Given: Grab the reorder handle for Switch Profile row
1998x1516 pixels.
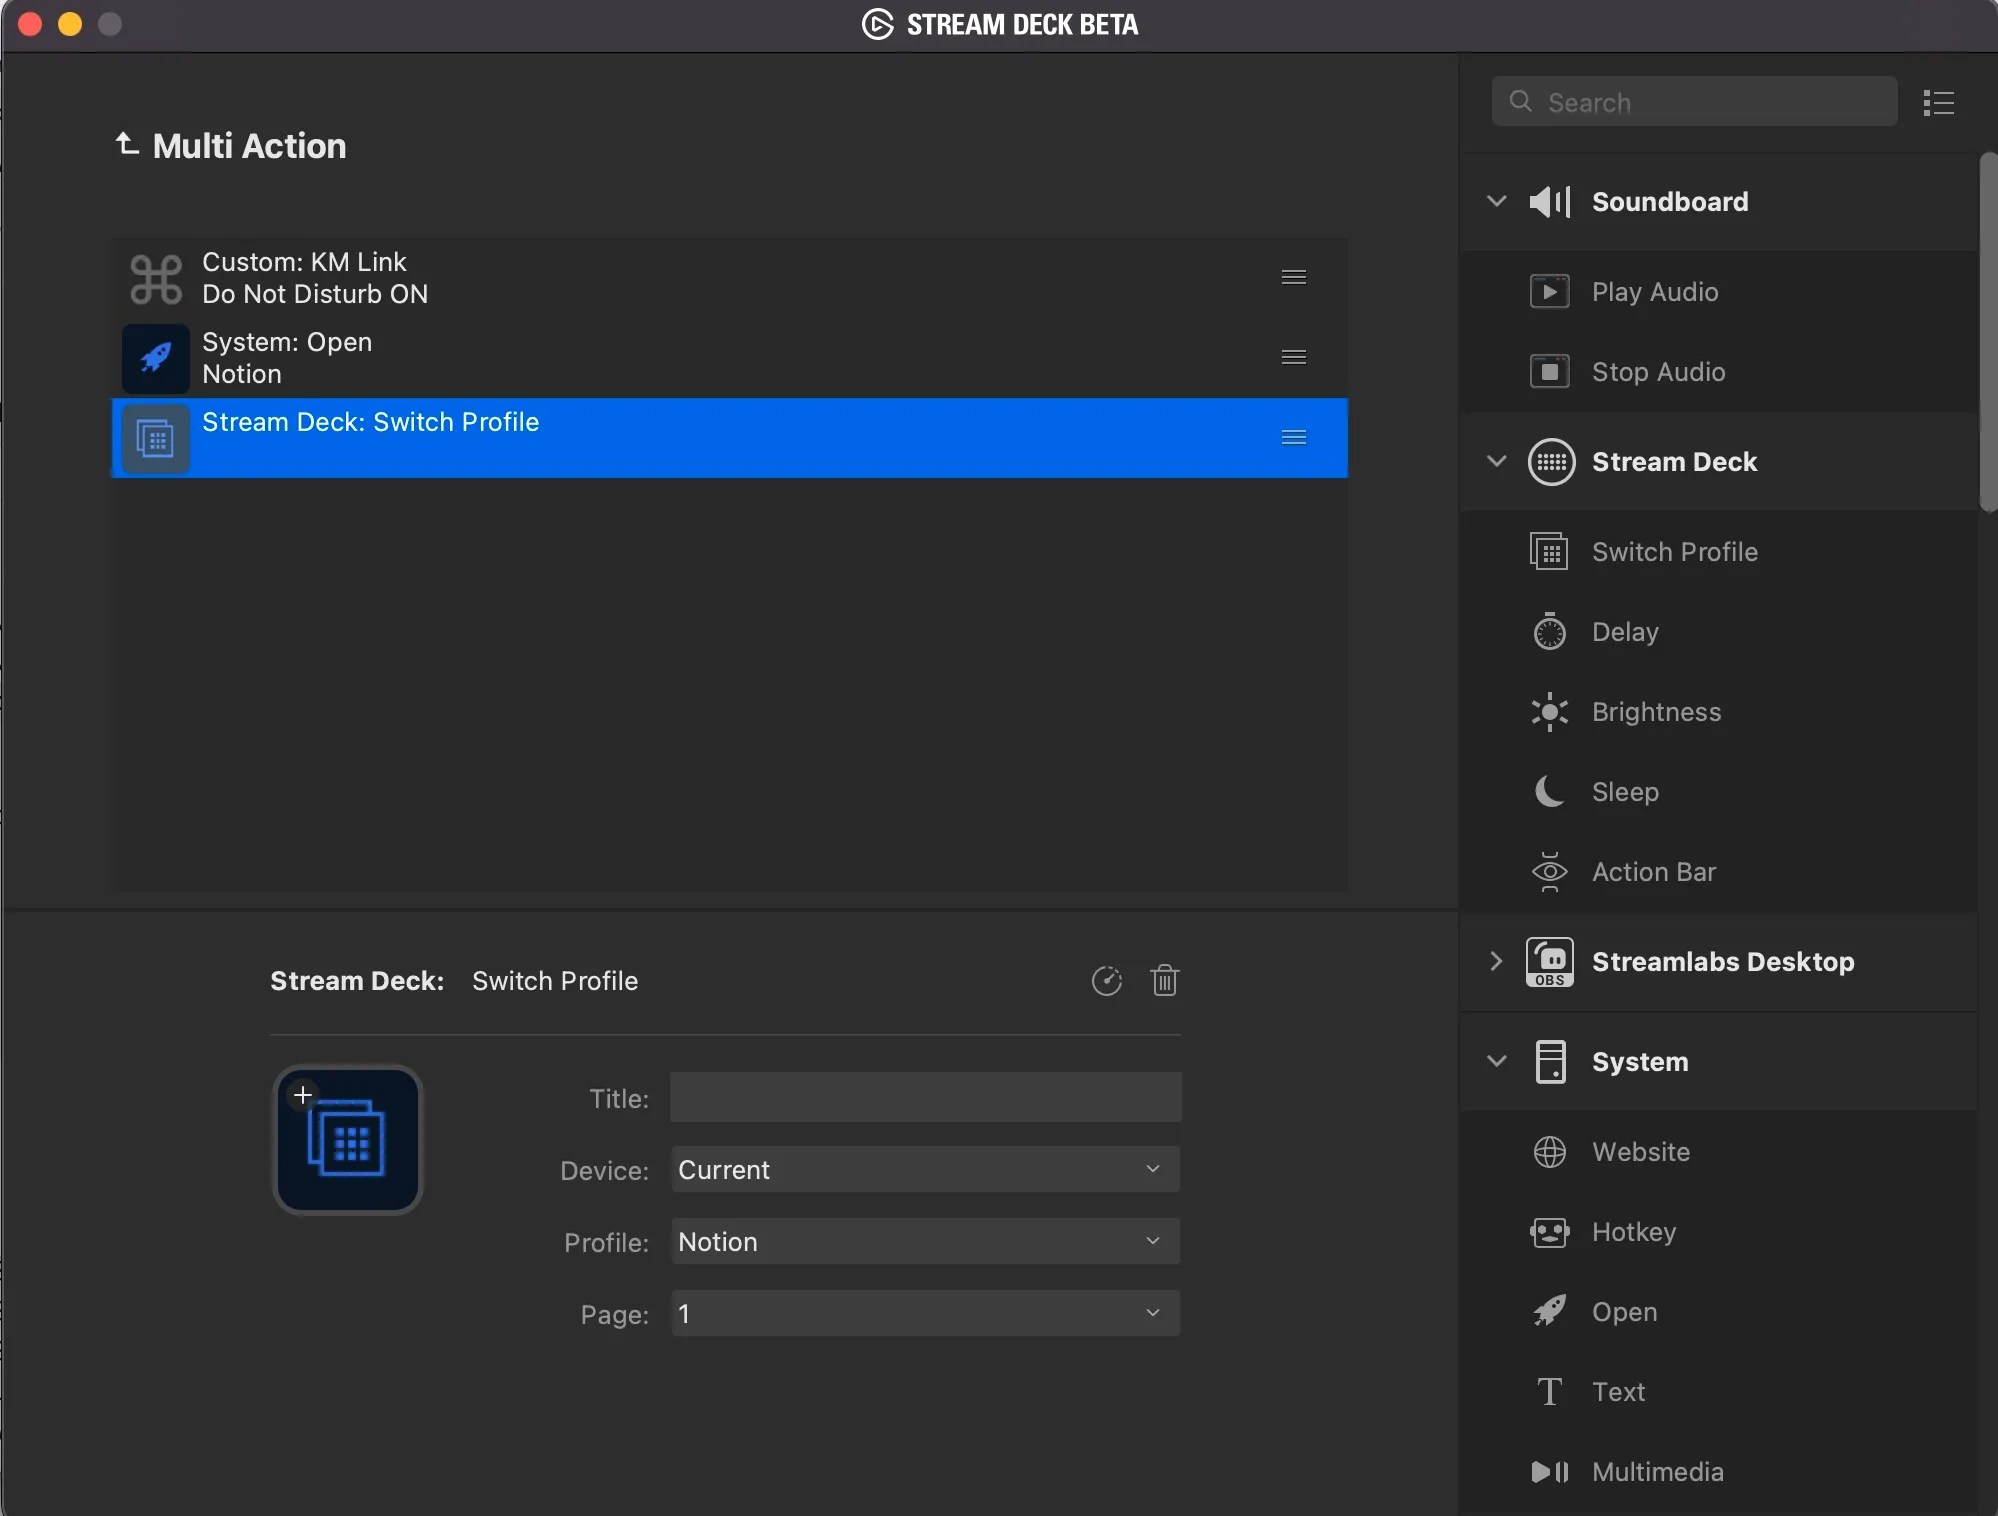Looking at the screenshot, I should 1293,437.
